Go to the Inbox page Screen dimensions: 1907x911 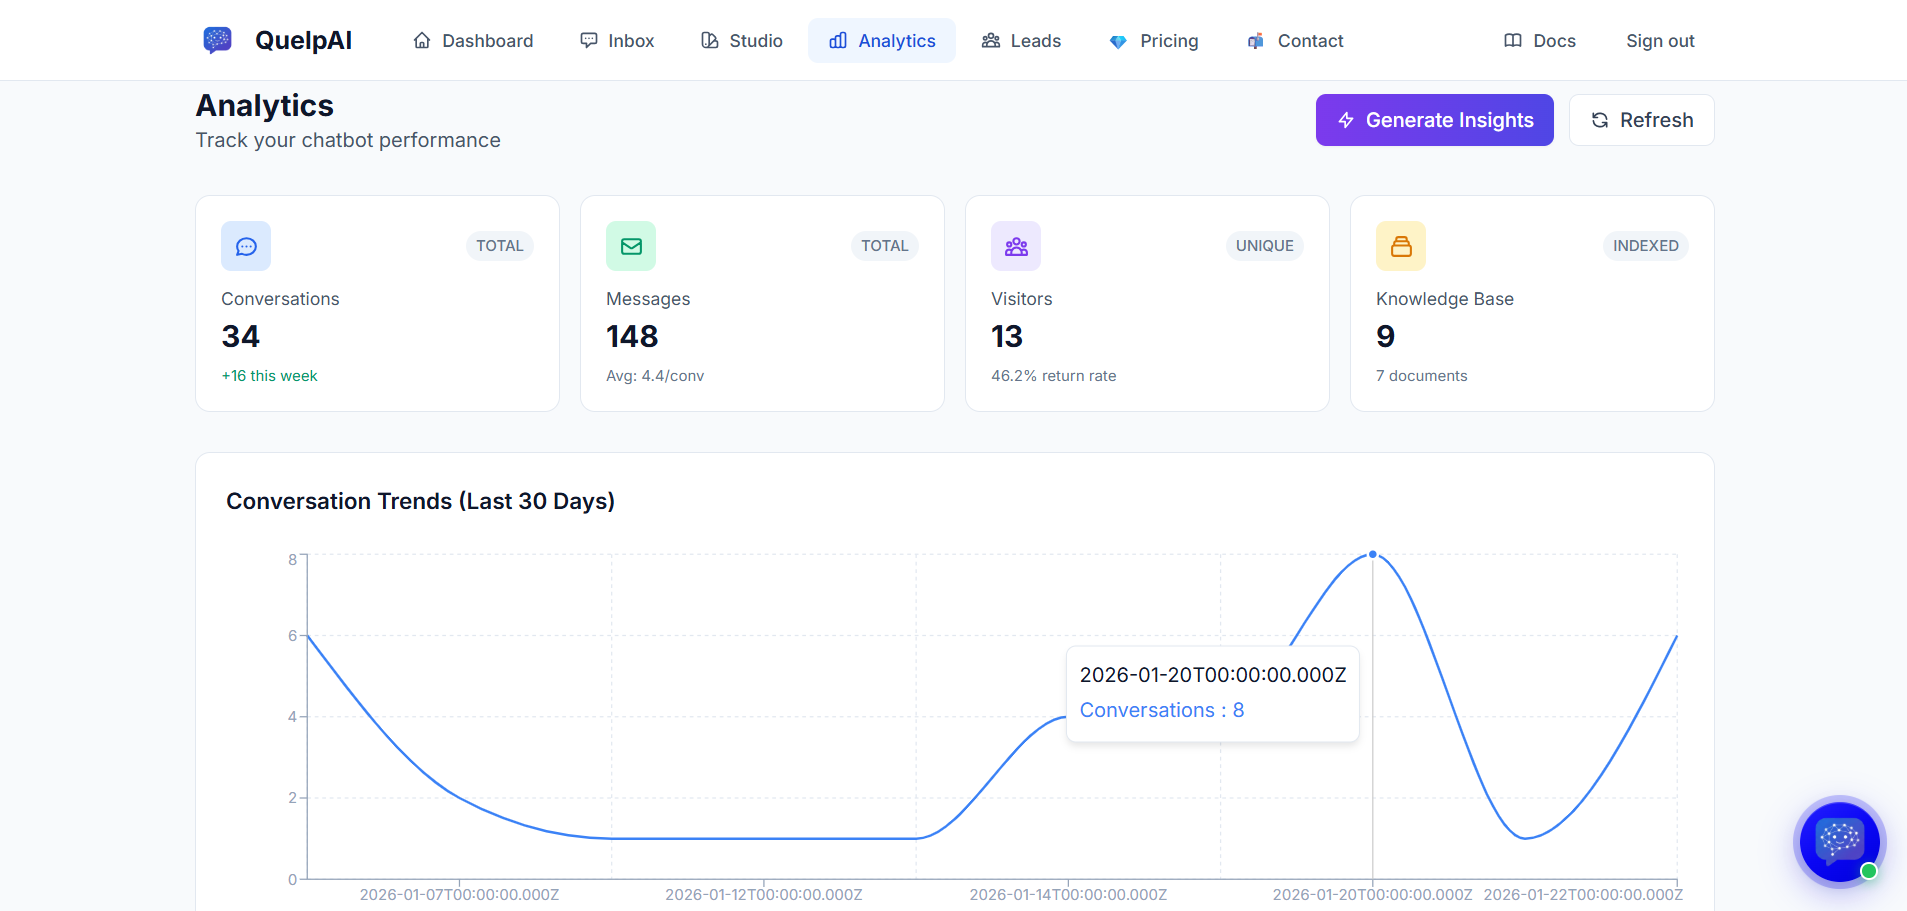tap(617, 41)
